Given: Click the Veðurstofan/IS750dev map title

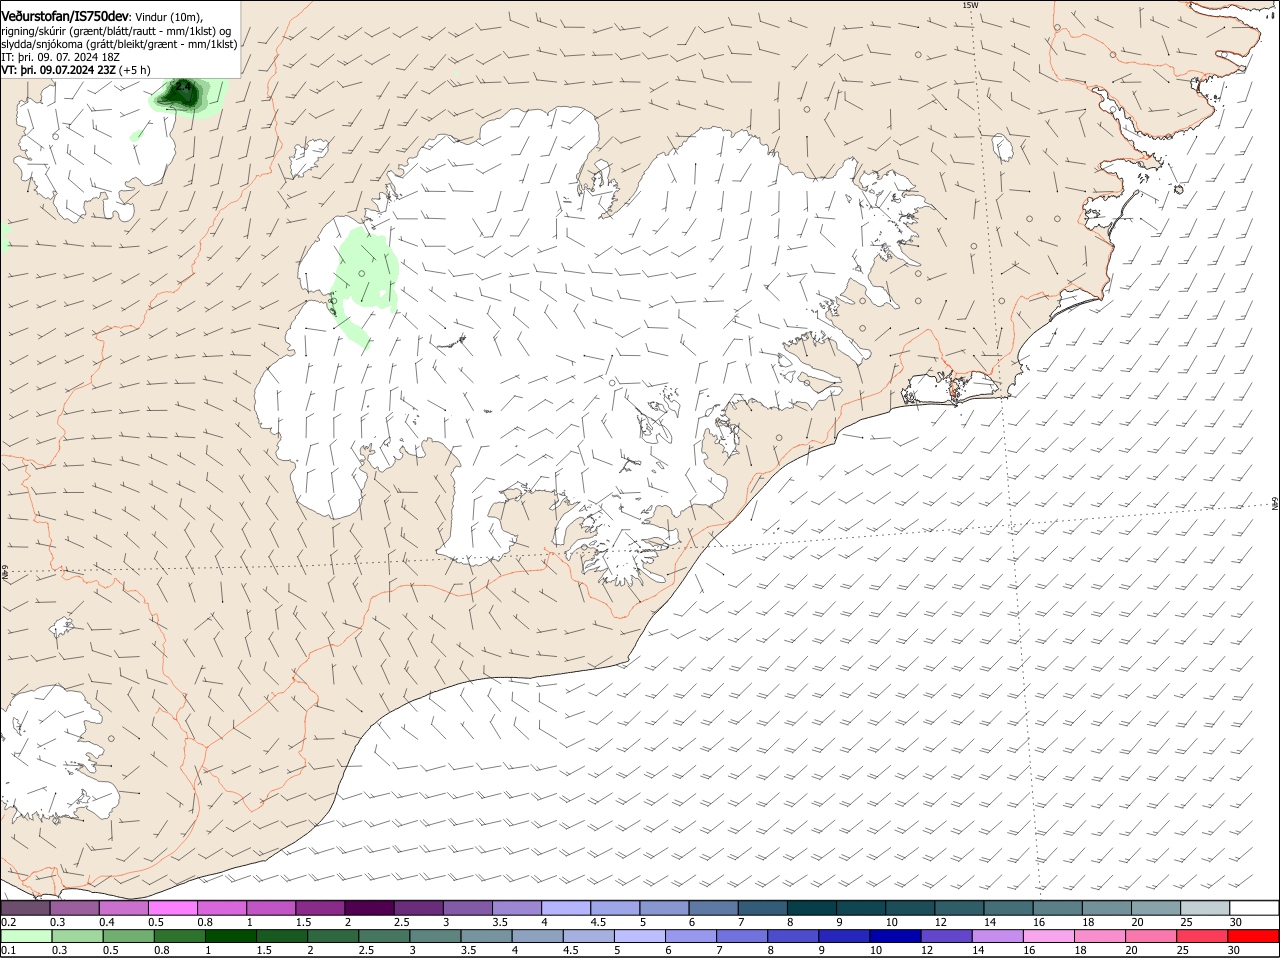Looking at the screenshot, I should 65,16.
